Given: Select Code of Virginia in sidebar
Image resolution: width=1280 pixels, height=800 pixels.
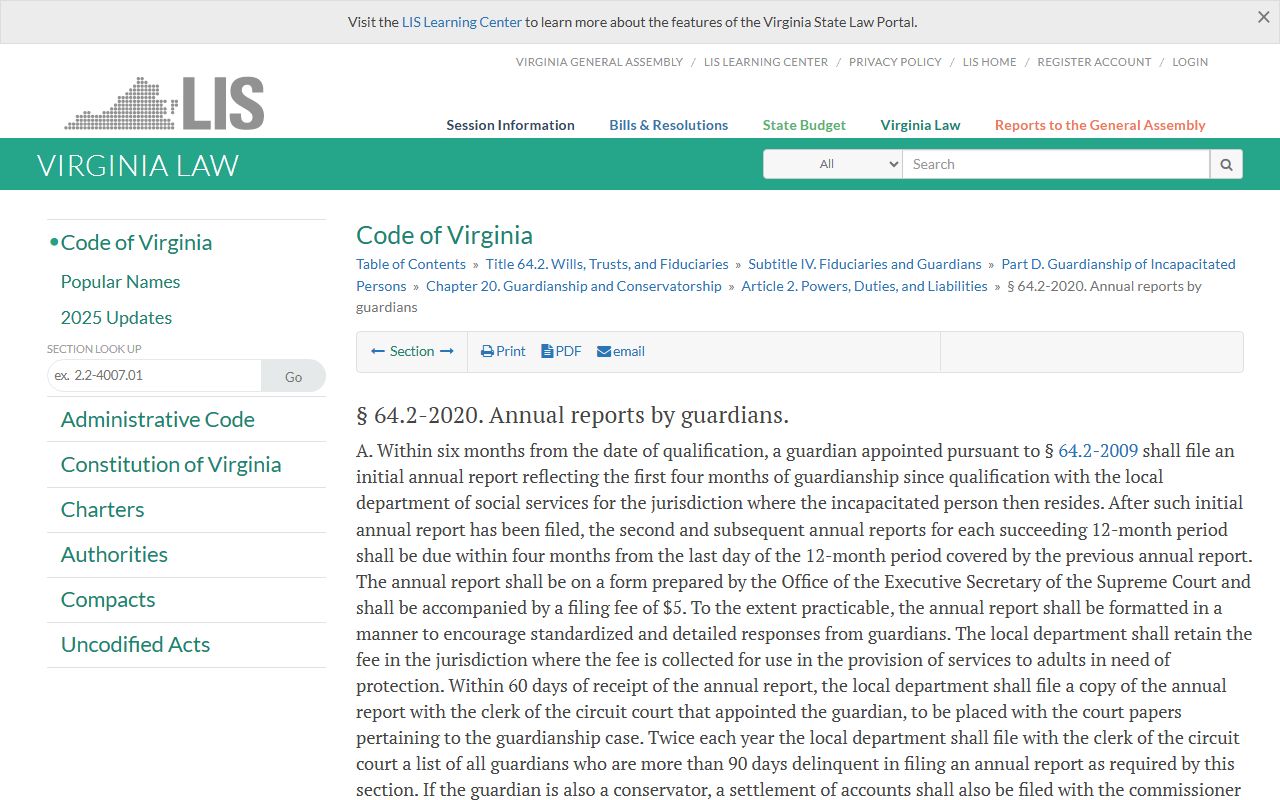Looking at the screenshot, I should point(136,243).
